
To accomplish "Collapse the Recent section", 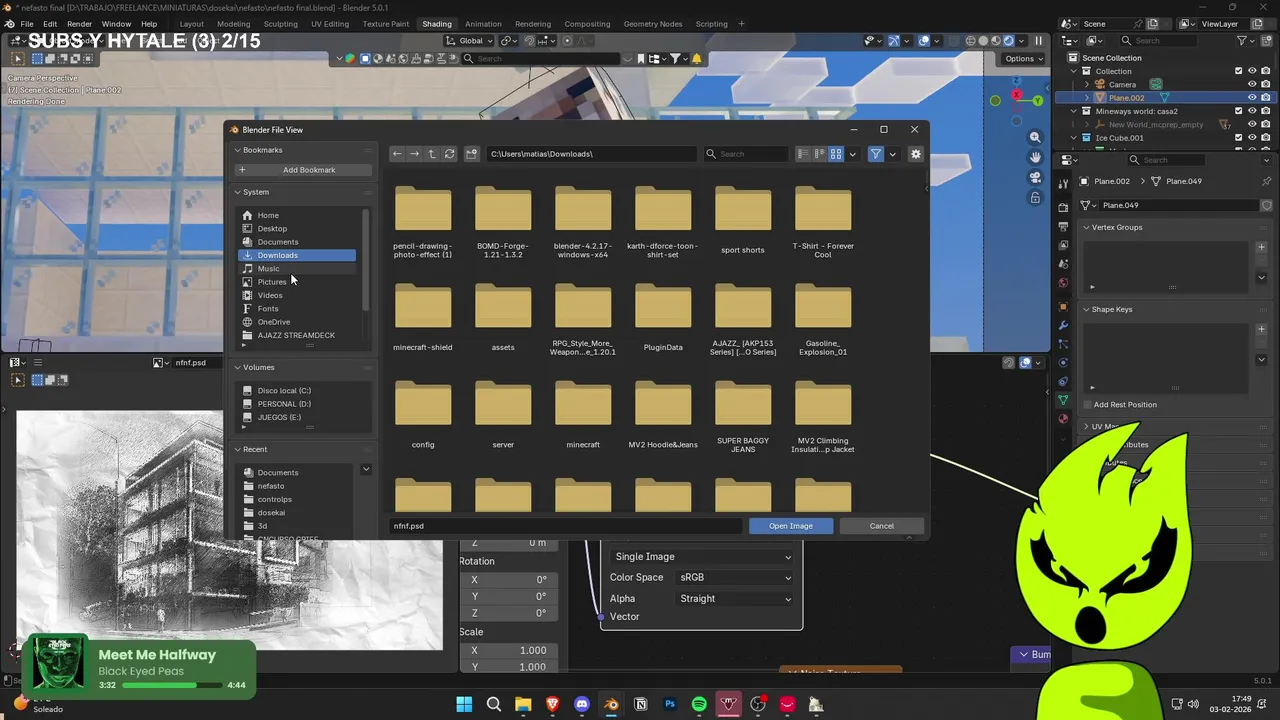I will [238, 449].
